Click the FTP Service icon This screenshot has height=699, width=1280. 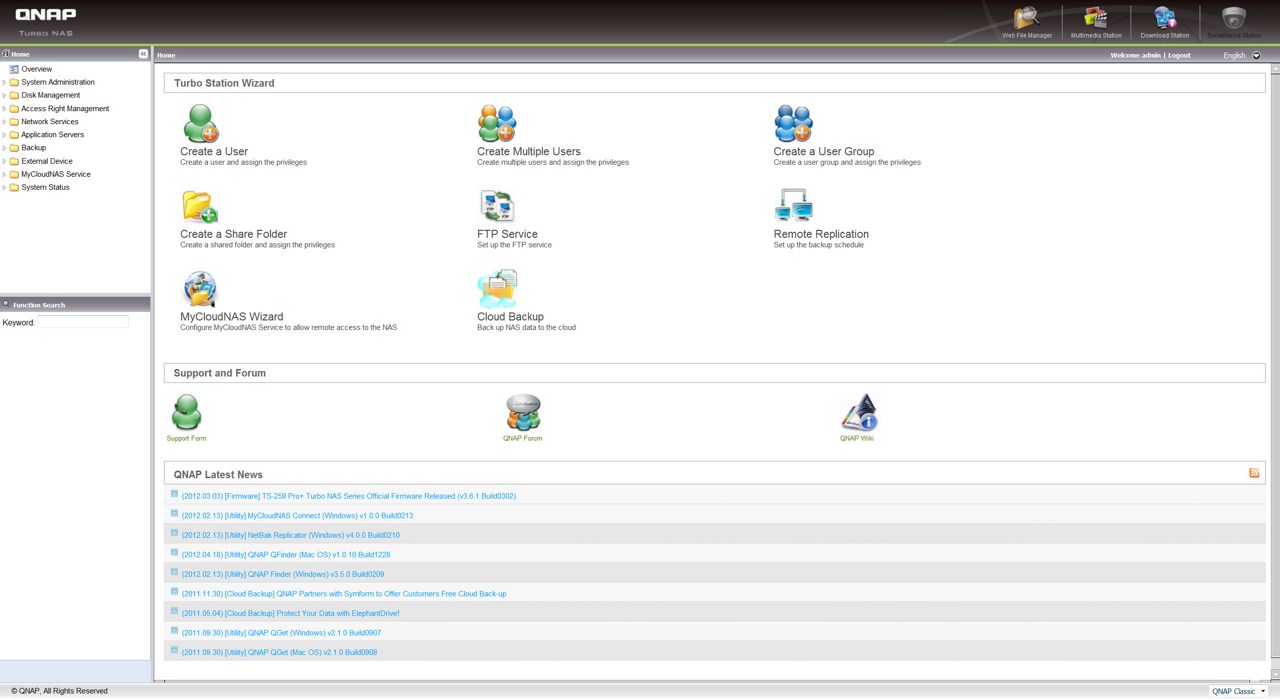pyautogui.click(x=497, y=207)
